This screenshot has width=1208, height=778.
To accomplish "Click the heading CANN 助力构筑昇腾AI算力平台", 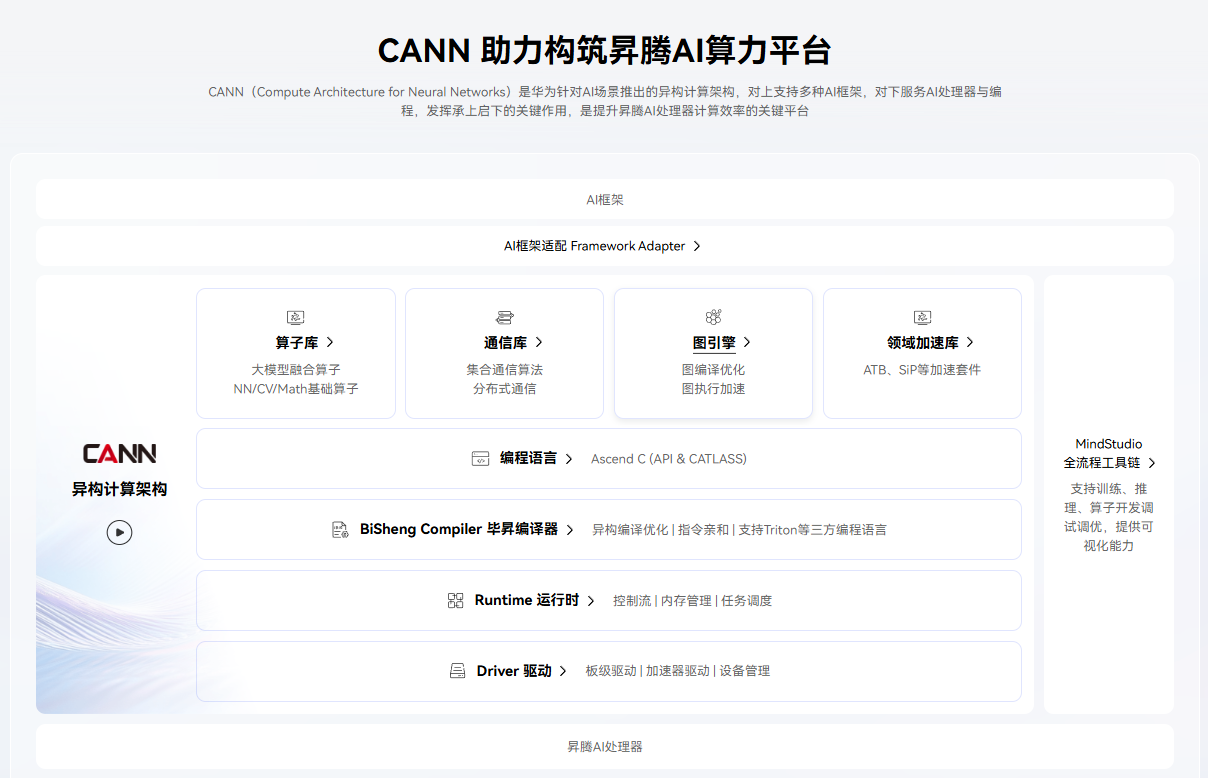I will click(x=604, y=50).
